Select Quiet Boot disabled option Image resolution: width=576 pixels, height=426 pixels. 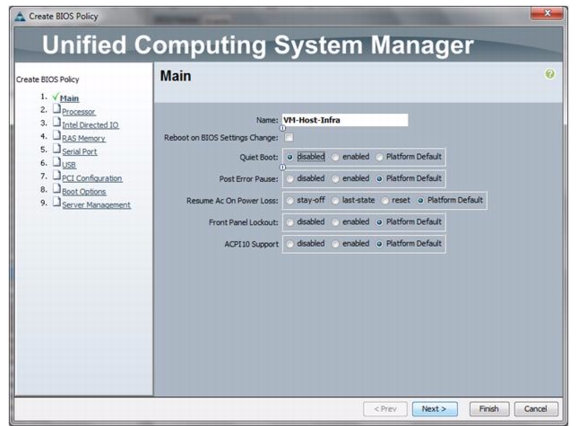click(x=290, y=157)
